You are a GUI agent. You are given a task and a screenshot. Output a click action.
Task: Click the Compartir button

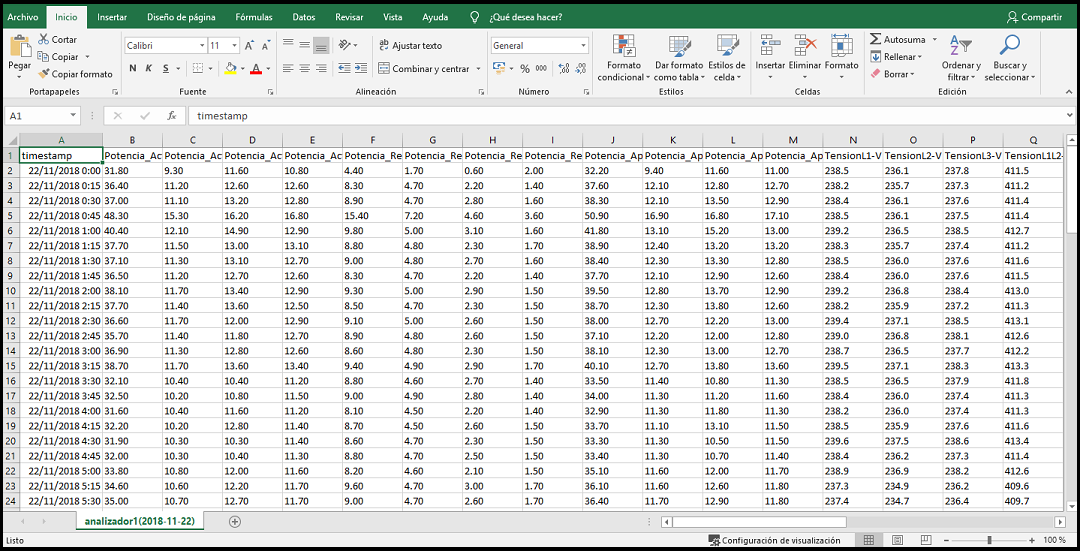(1034, 17)
